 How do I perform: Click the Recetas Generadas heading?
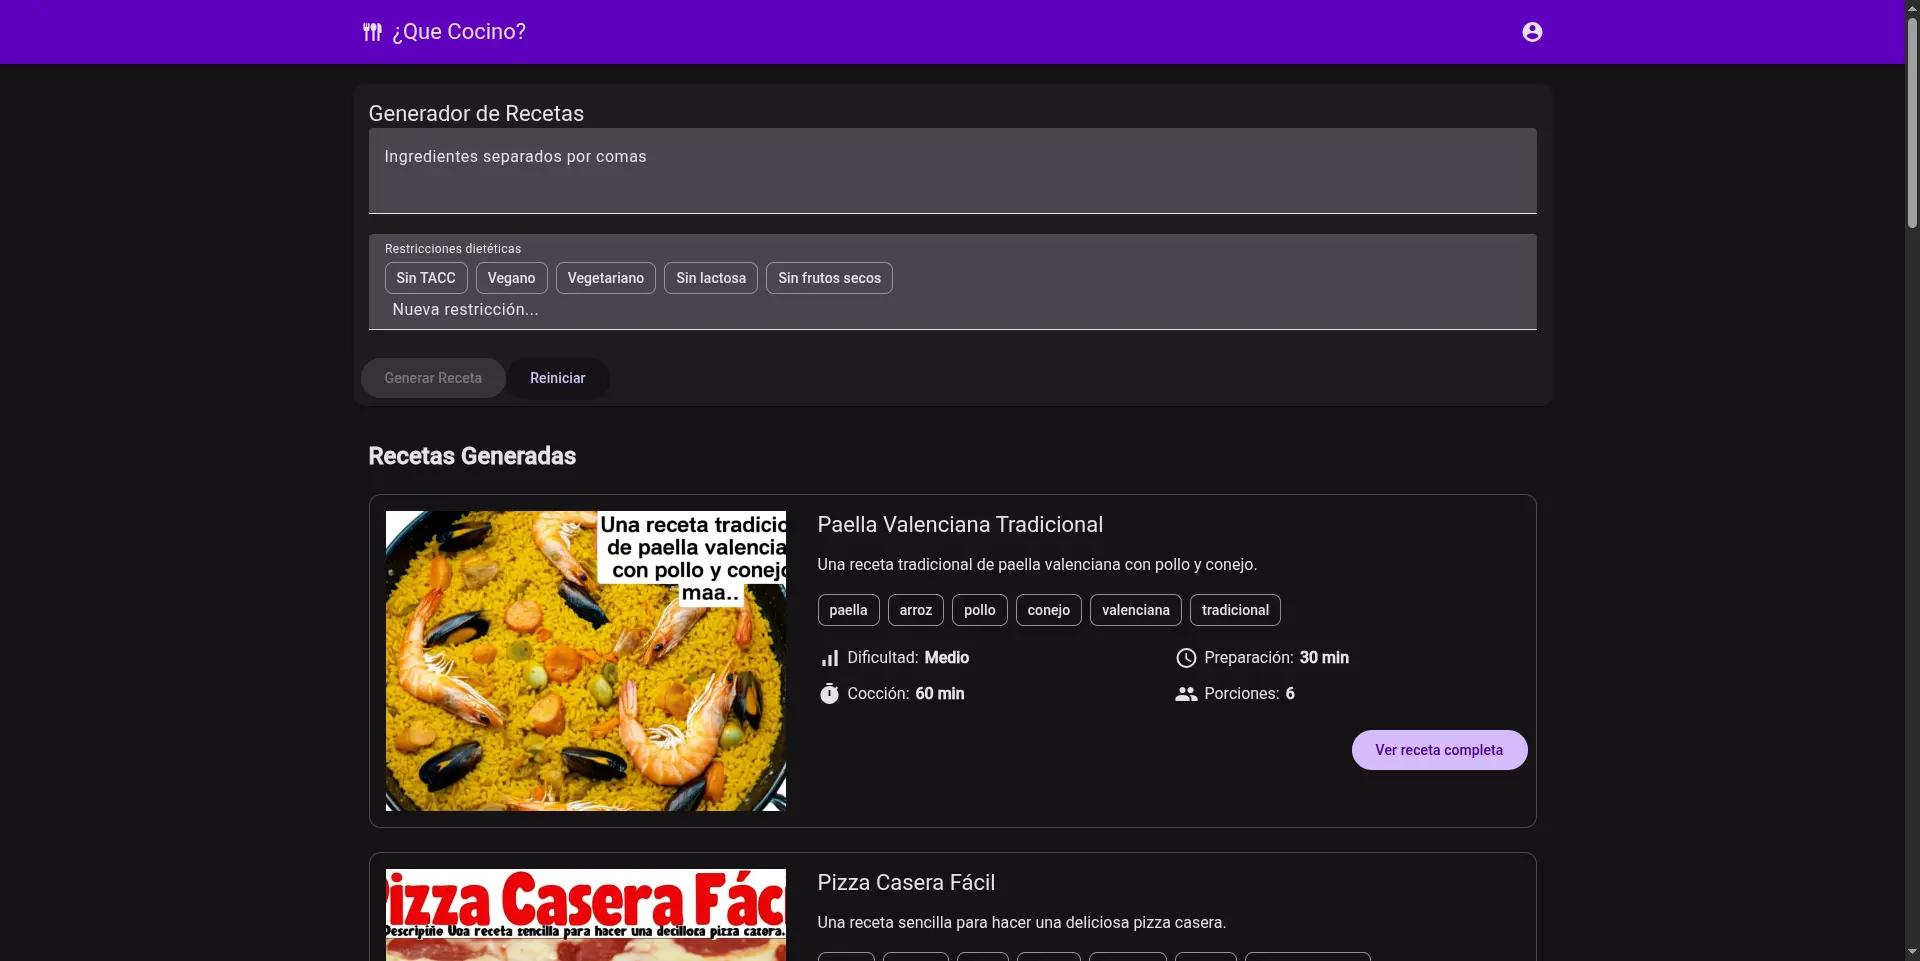pyautogui.click(x=472, y=456)
